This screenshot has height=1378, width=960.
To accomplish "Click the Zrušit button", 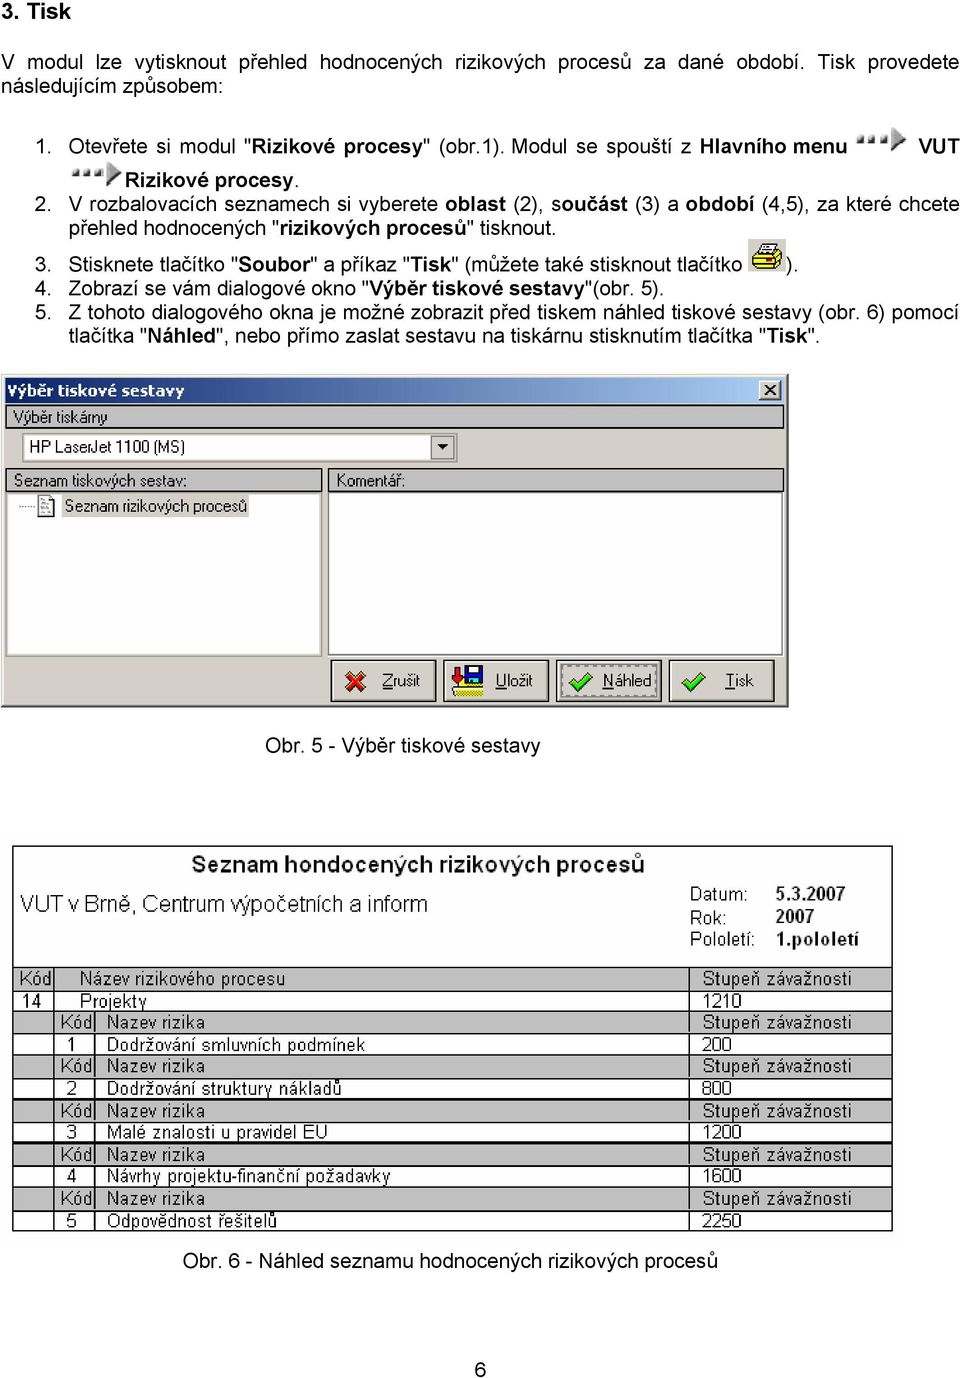I will point(384,681).
